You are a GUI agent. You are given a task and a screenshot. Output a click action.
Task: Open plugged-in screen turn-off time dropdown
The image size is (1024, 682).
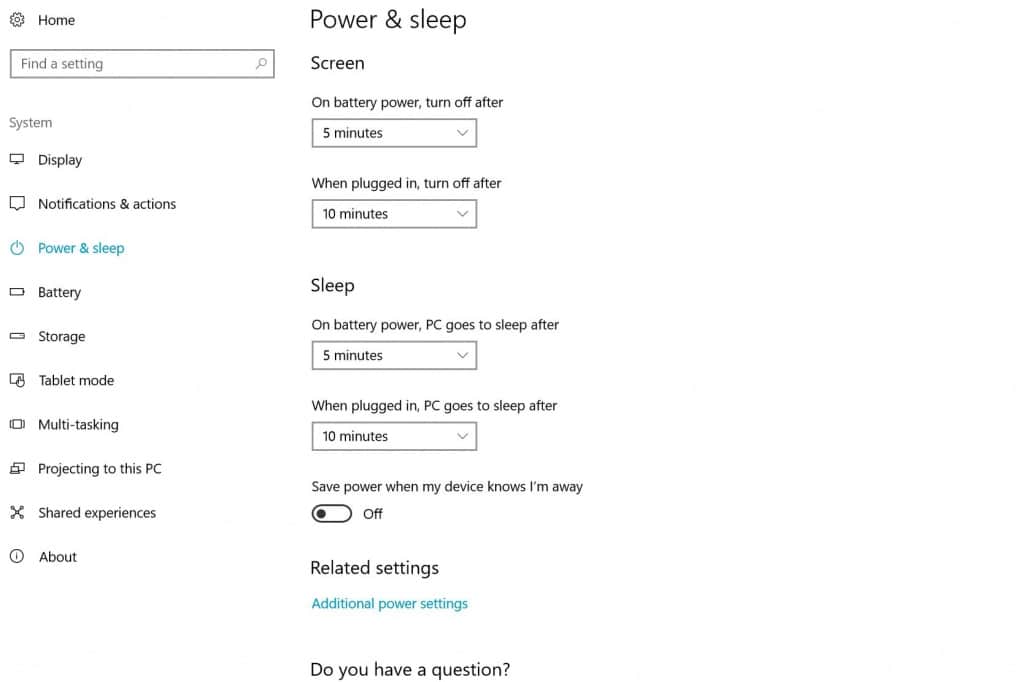[394, 214]
